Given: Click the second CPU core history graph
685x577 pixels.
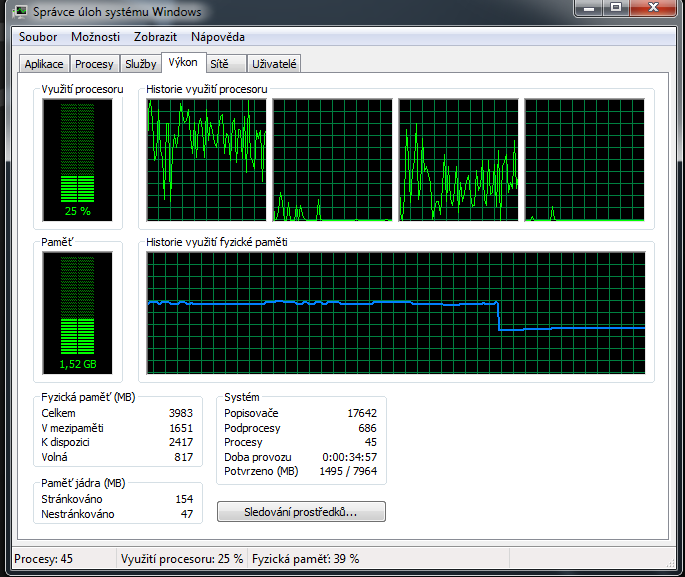Looking at the screenshot, I should coord(332,160).
